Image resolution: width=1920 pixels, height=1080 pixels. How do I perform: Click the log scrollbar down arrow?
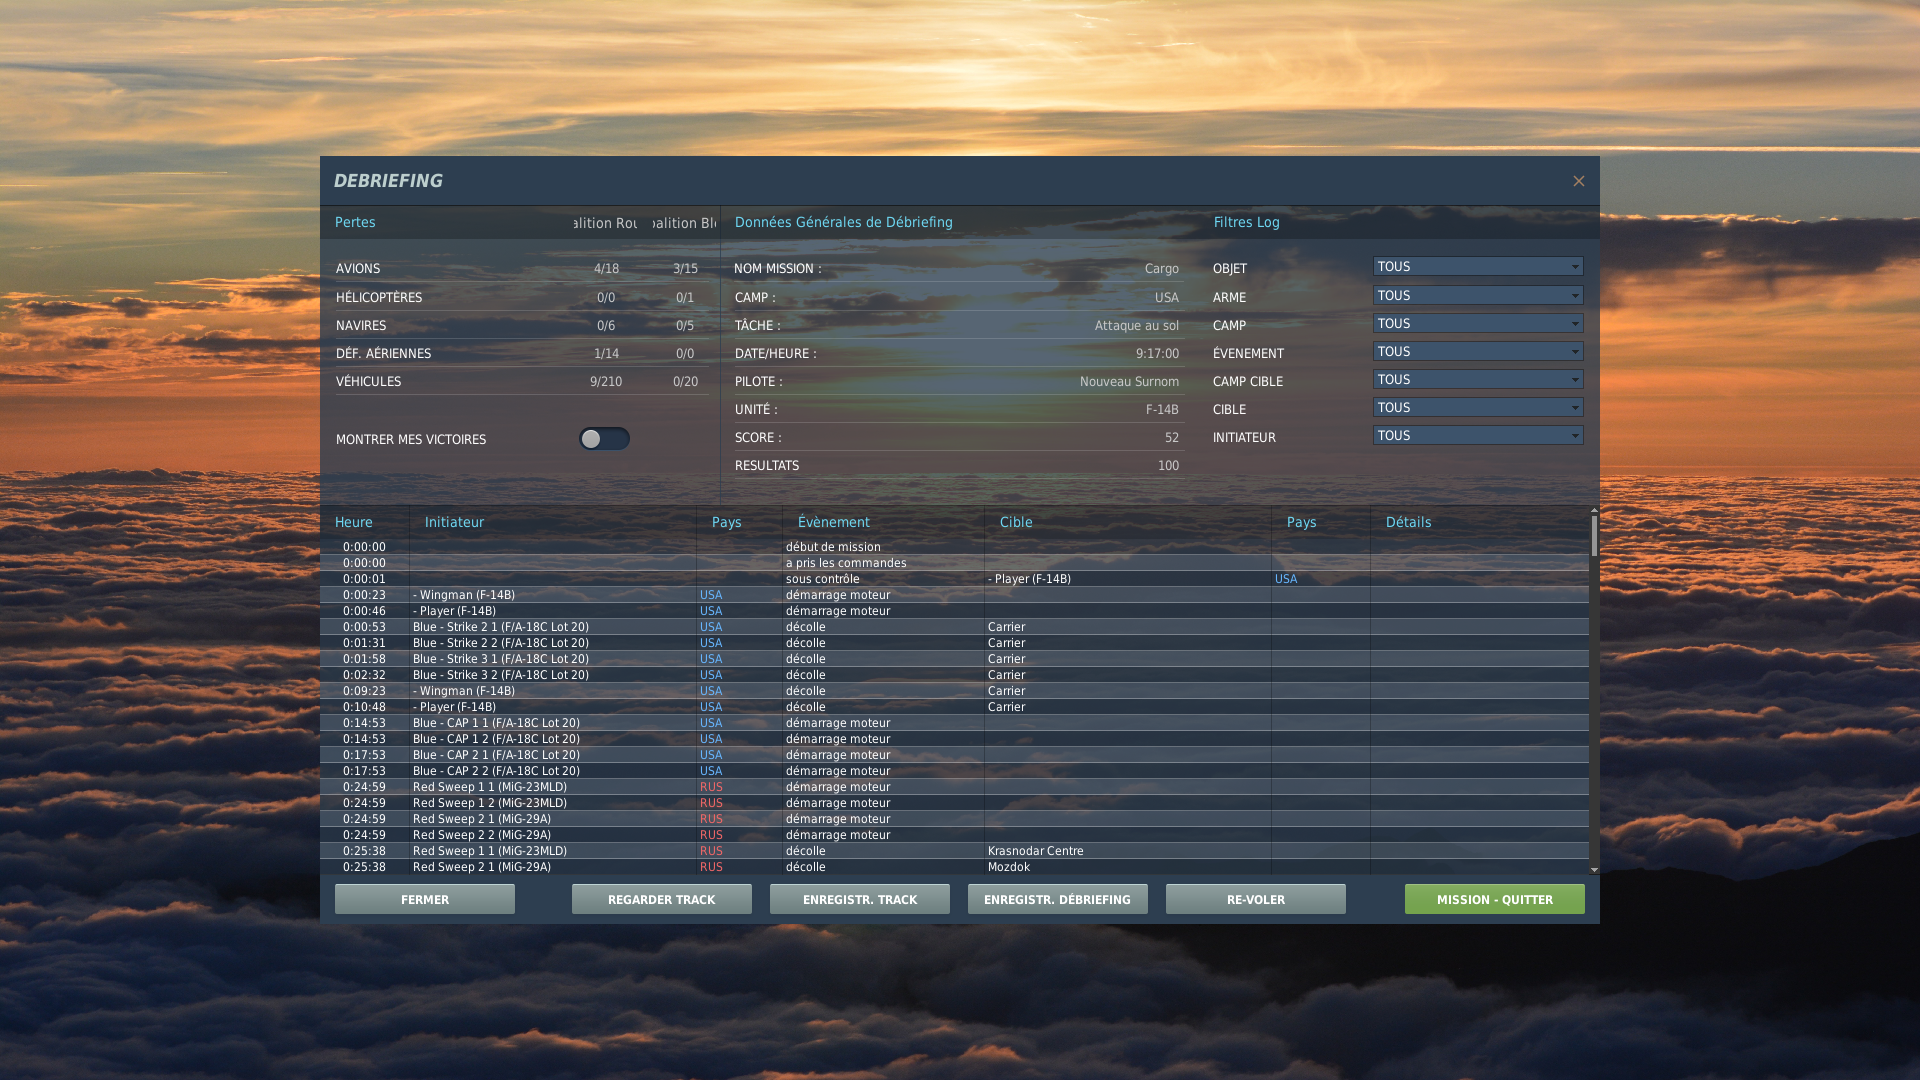1594,870
